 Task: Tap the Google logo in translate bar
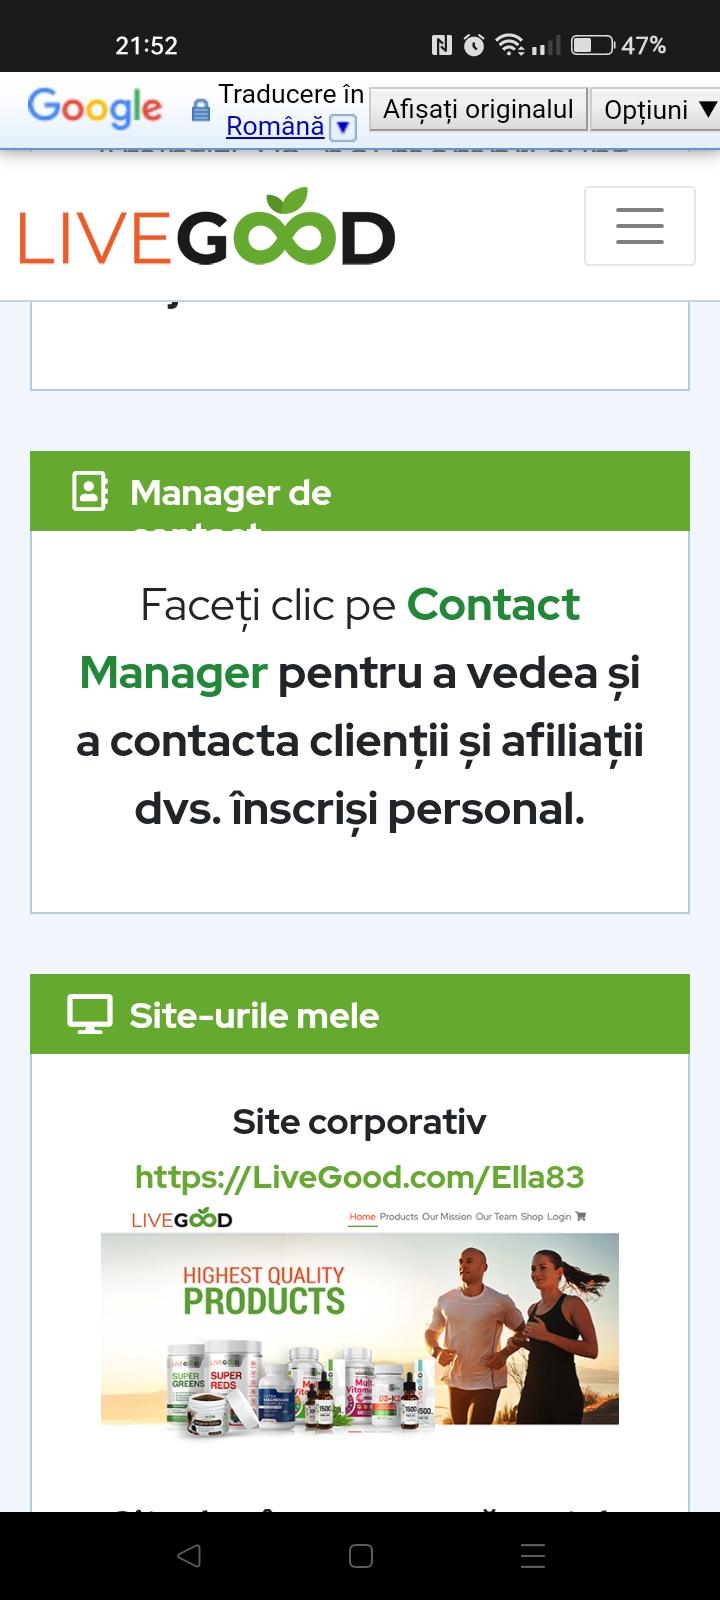tap(95, 109)
